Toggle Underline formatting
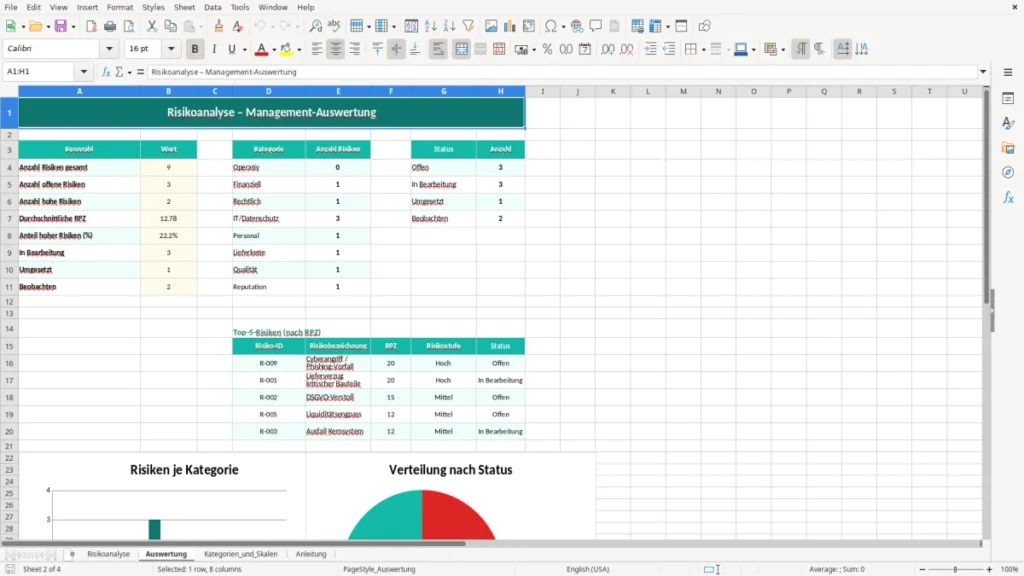Viewport: 1024px width, 576px height. click(231, 49)
